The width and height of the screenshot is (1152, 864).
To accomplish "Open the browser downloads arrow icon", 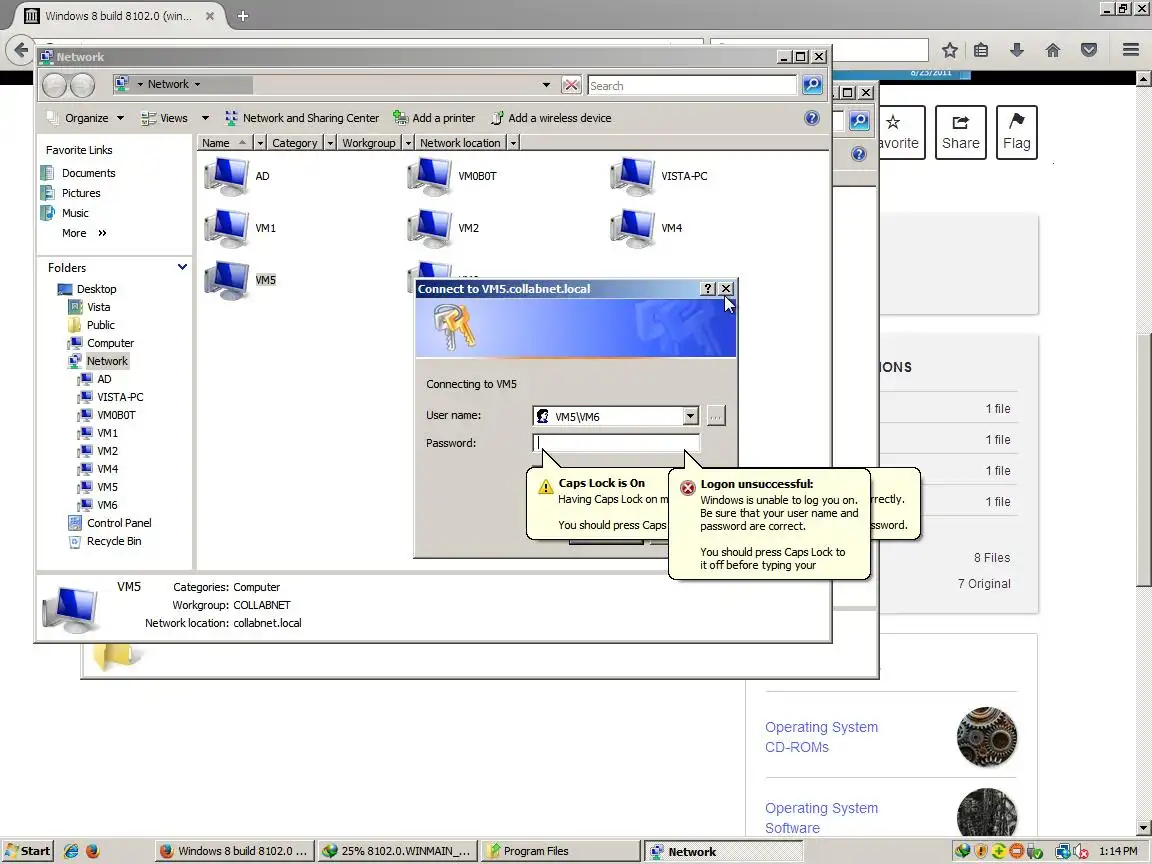I will [x=1017, y=50].
